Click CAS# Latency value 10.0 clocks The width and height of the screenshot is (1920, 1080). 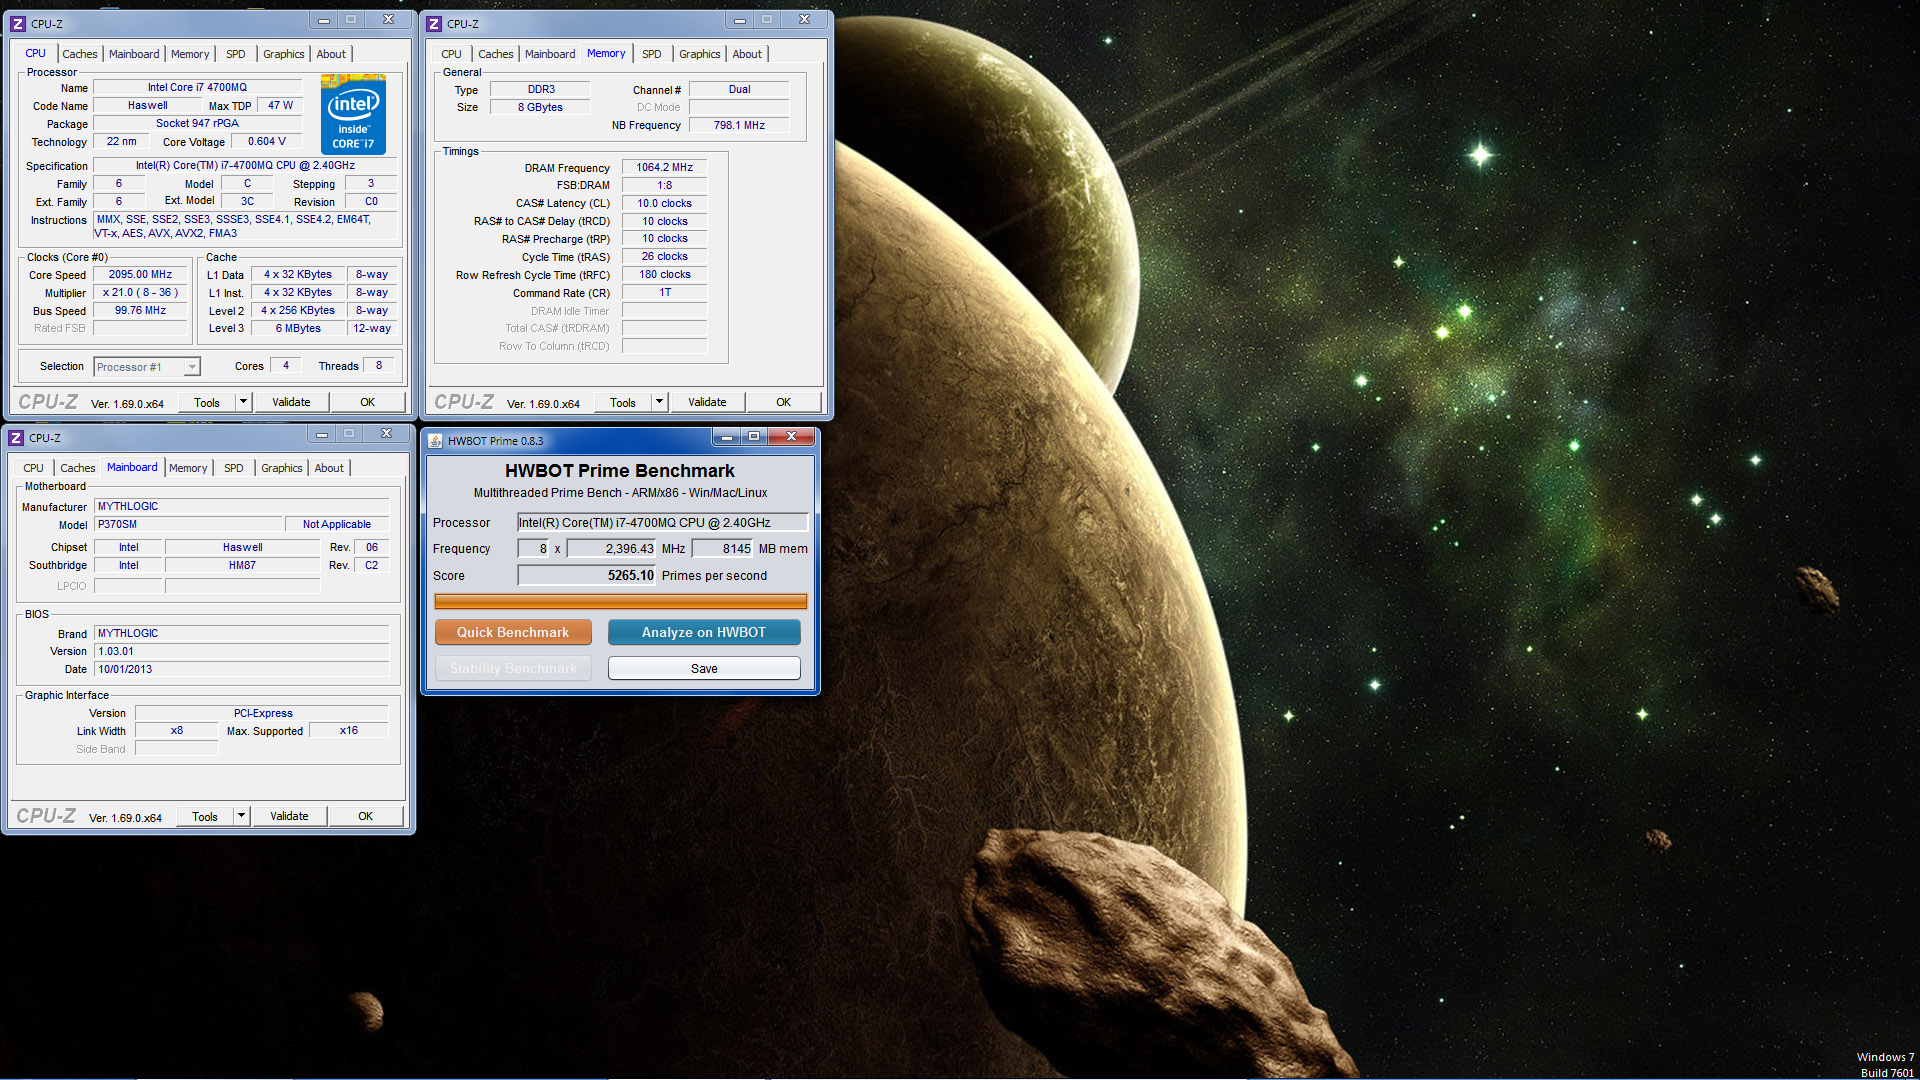tap(664, 203)
